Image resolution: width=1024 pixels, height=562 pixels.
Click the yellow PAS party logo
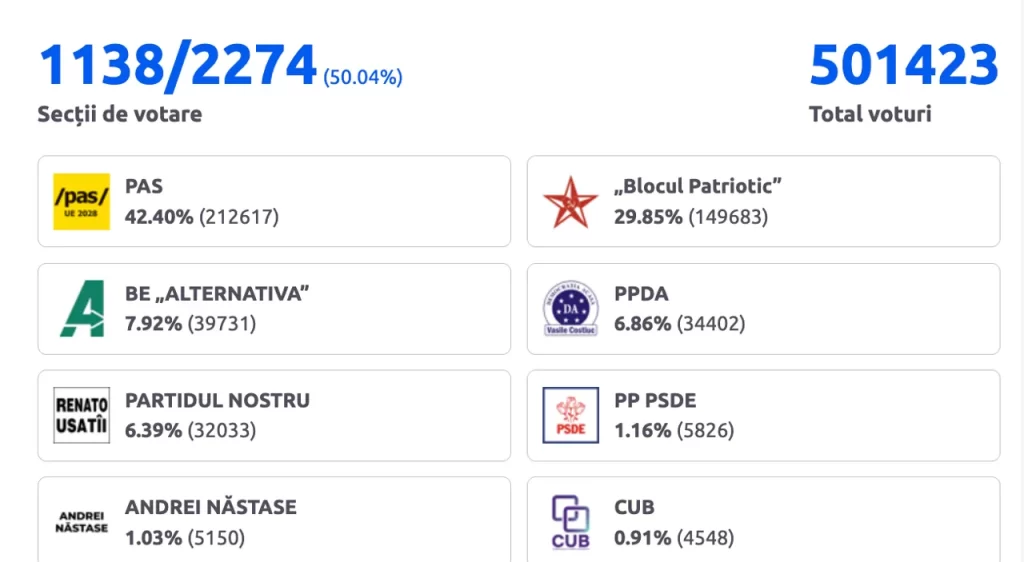(x=82, y=202)
